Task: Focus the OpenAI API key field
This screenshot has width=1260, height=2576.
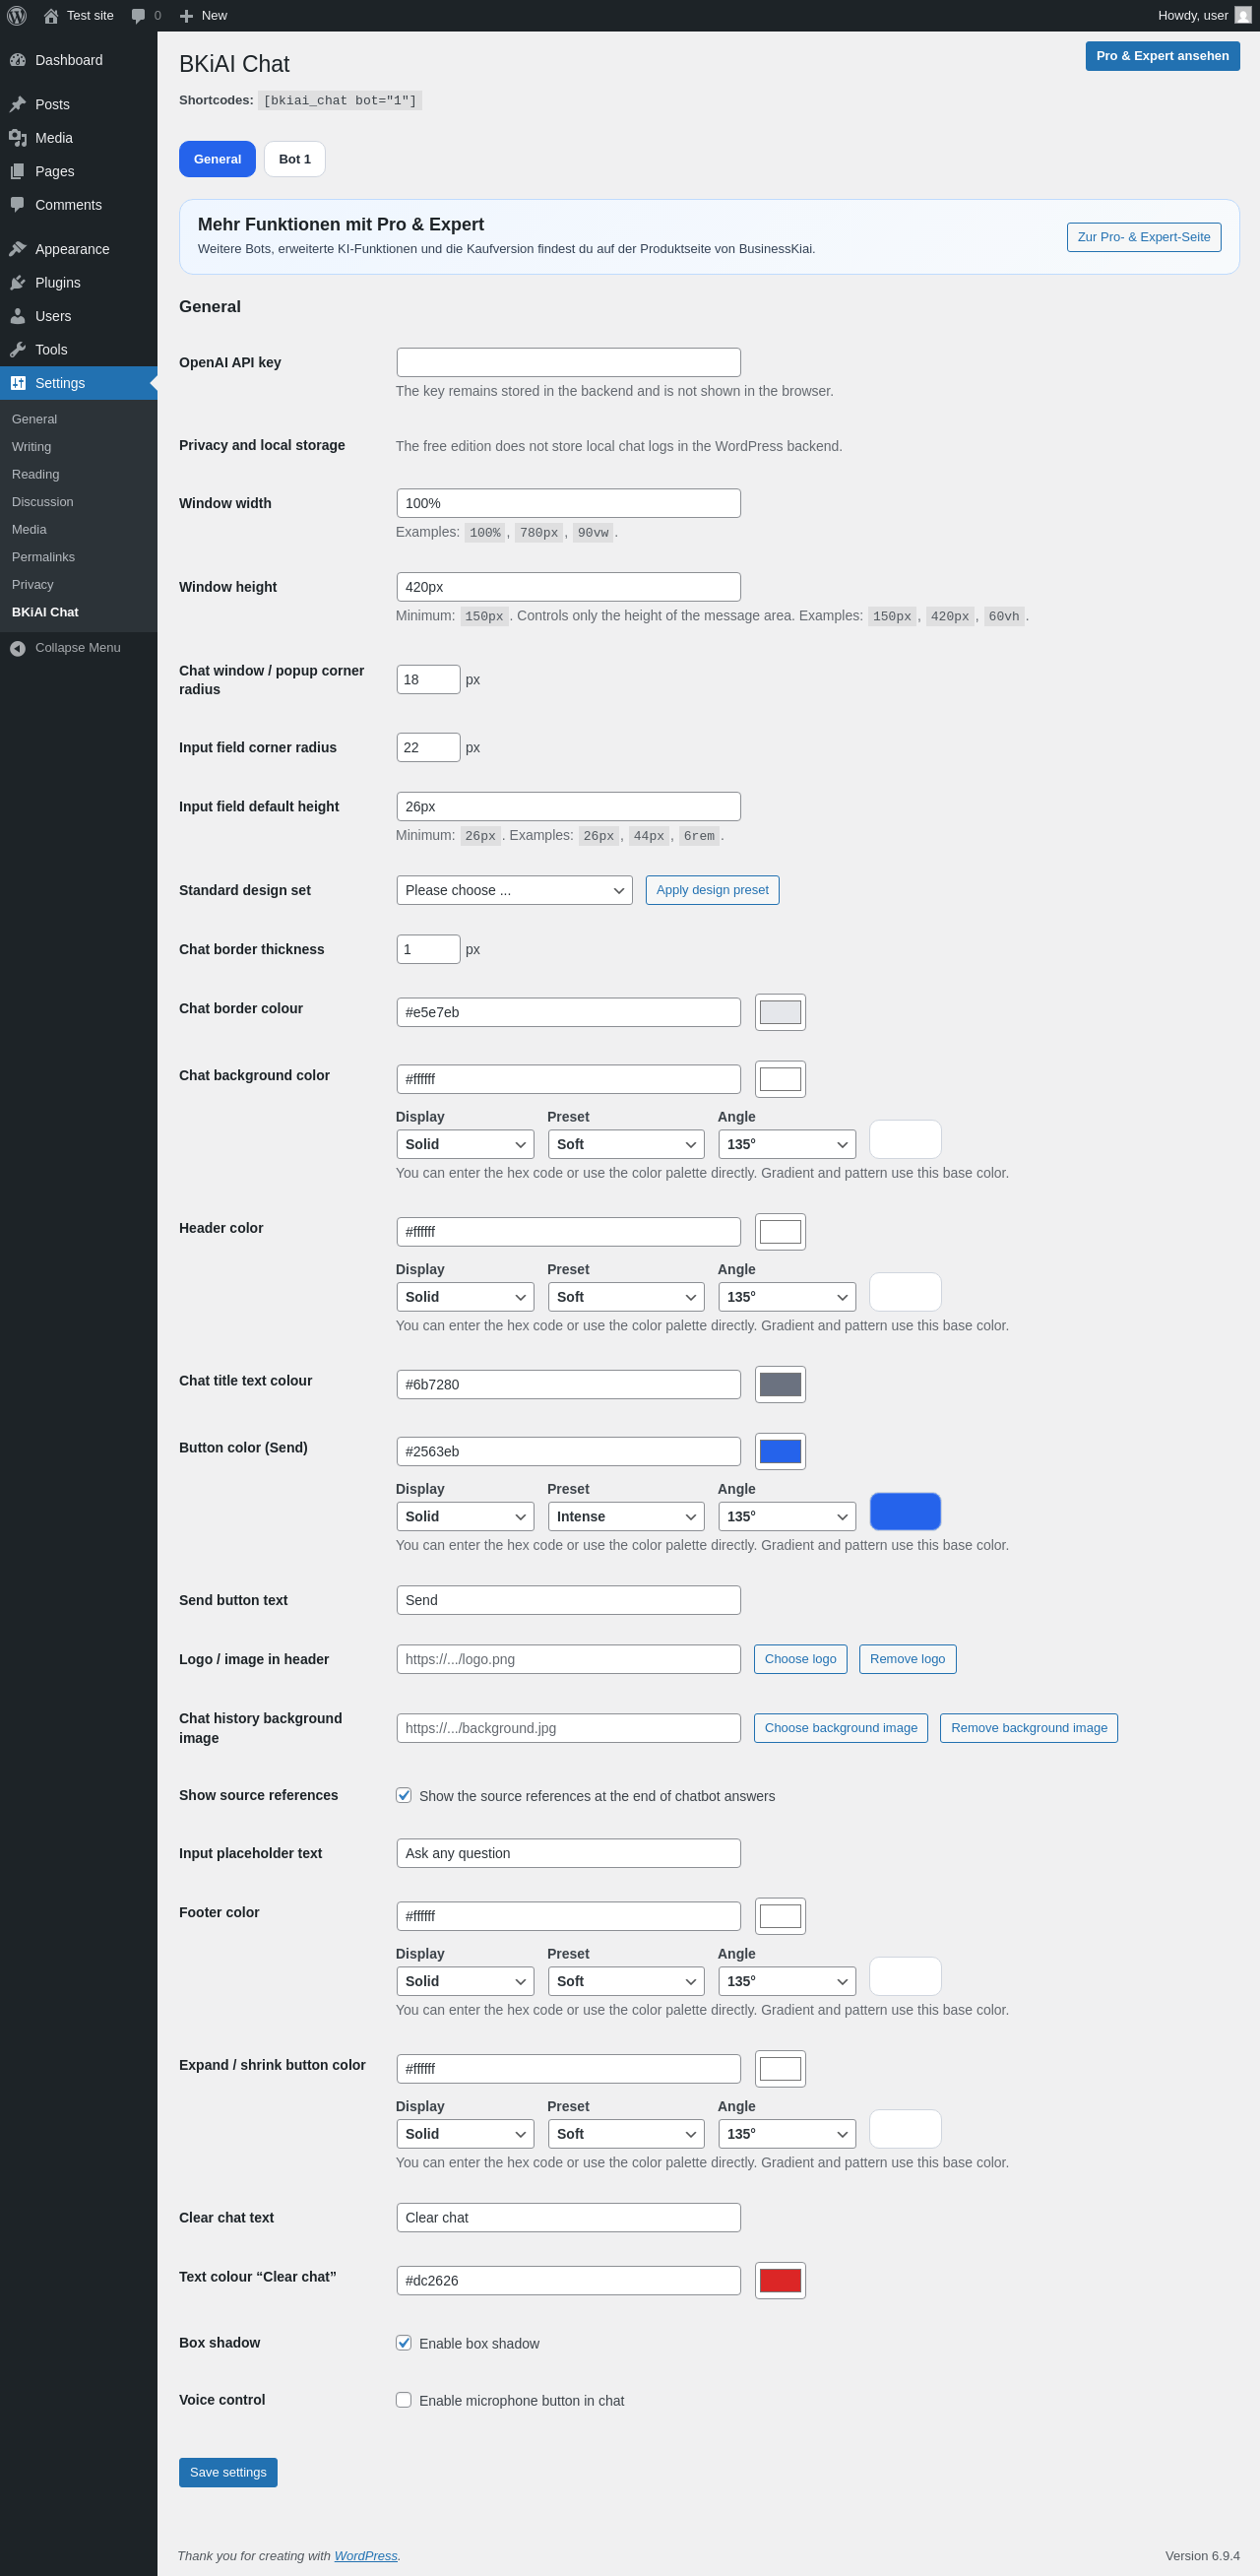Action: tap(568, 362)
